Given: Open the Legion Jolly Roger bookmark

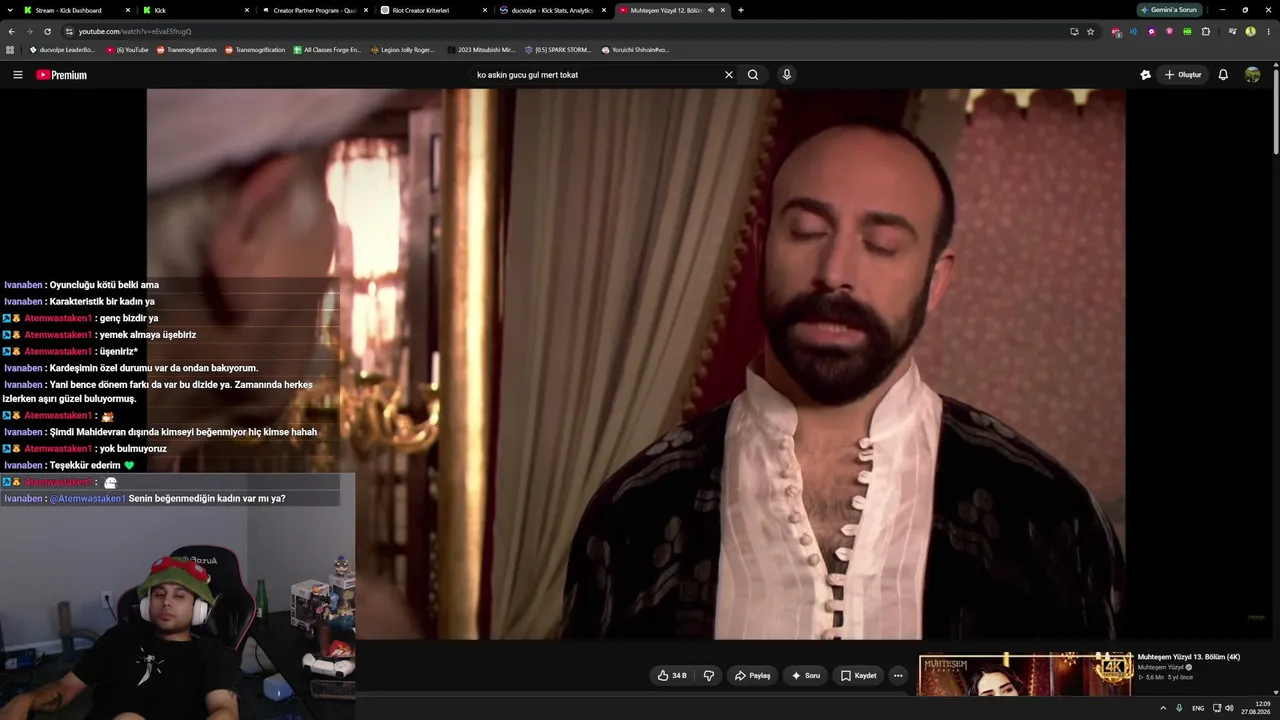Looking at the screenshot, I should click(403, 49).
